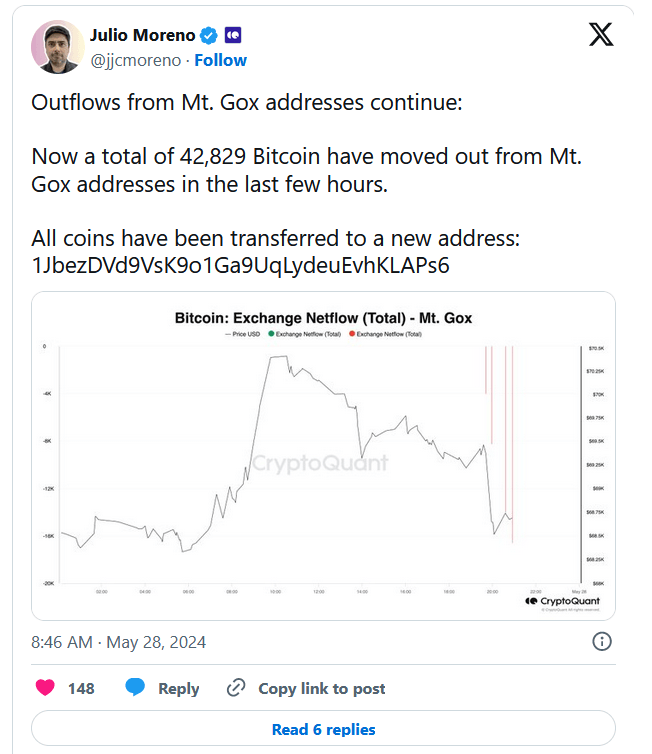Click the Copy link to post text
The height and width of the screenshot is (754, 652).
[x=322, y=688]
